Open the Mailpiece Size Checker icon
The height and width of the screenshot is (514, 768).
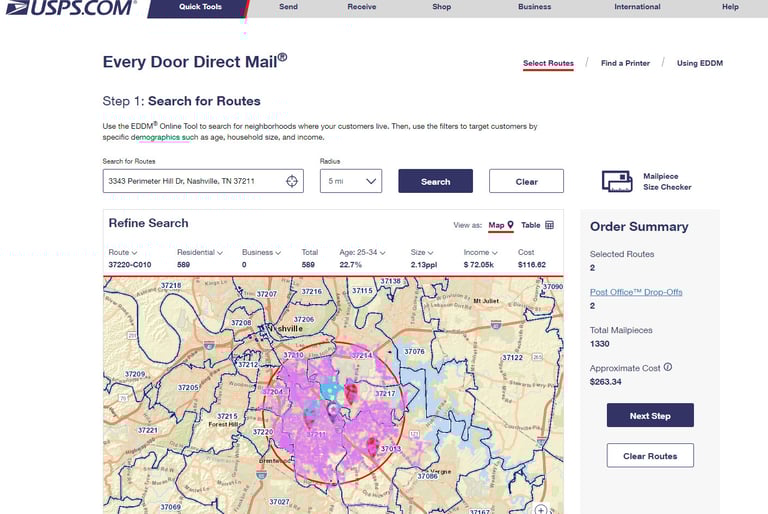pos(617,181)
